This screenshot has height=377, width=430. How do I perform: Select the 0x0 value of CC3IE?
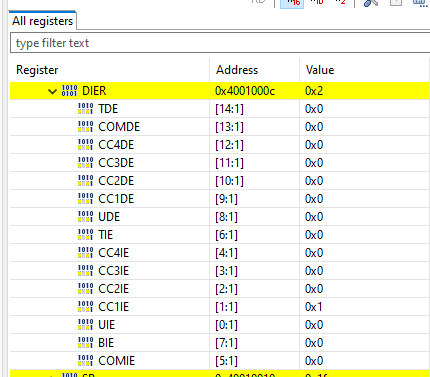314,271
